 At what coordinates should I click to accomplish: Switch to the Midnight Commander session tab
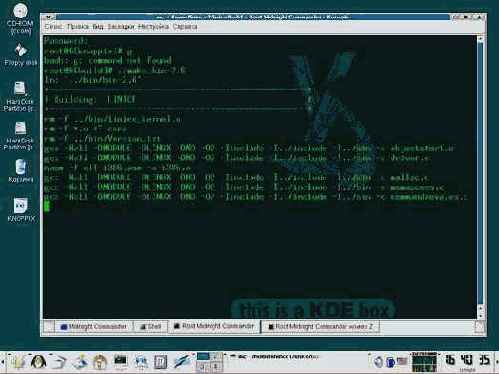tap(94, 326)
